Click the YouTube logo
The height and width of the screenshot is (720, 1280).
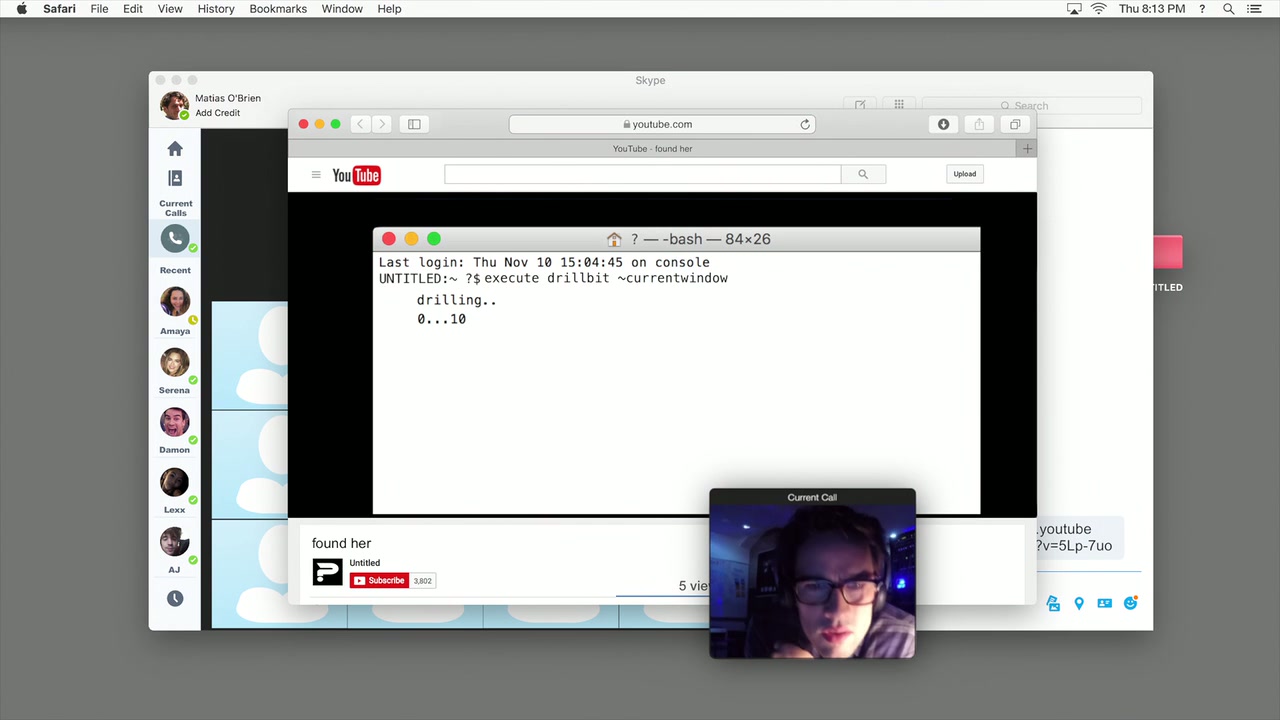(x=356, y=176)
